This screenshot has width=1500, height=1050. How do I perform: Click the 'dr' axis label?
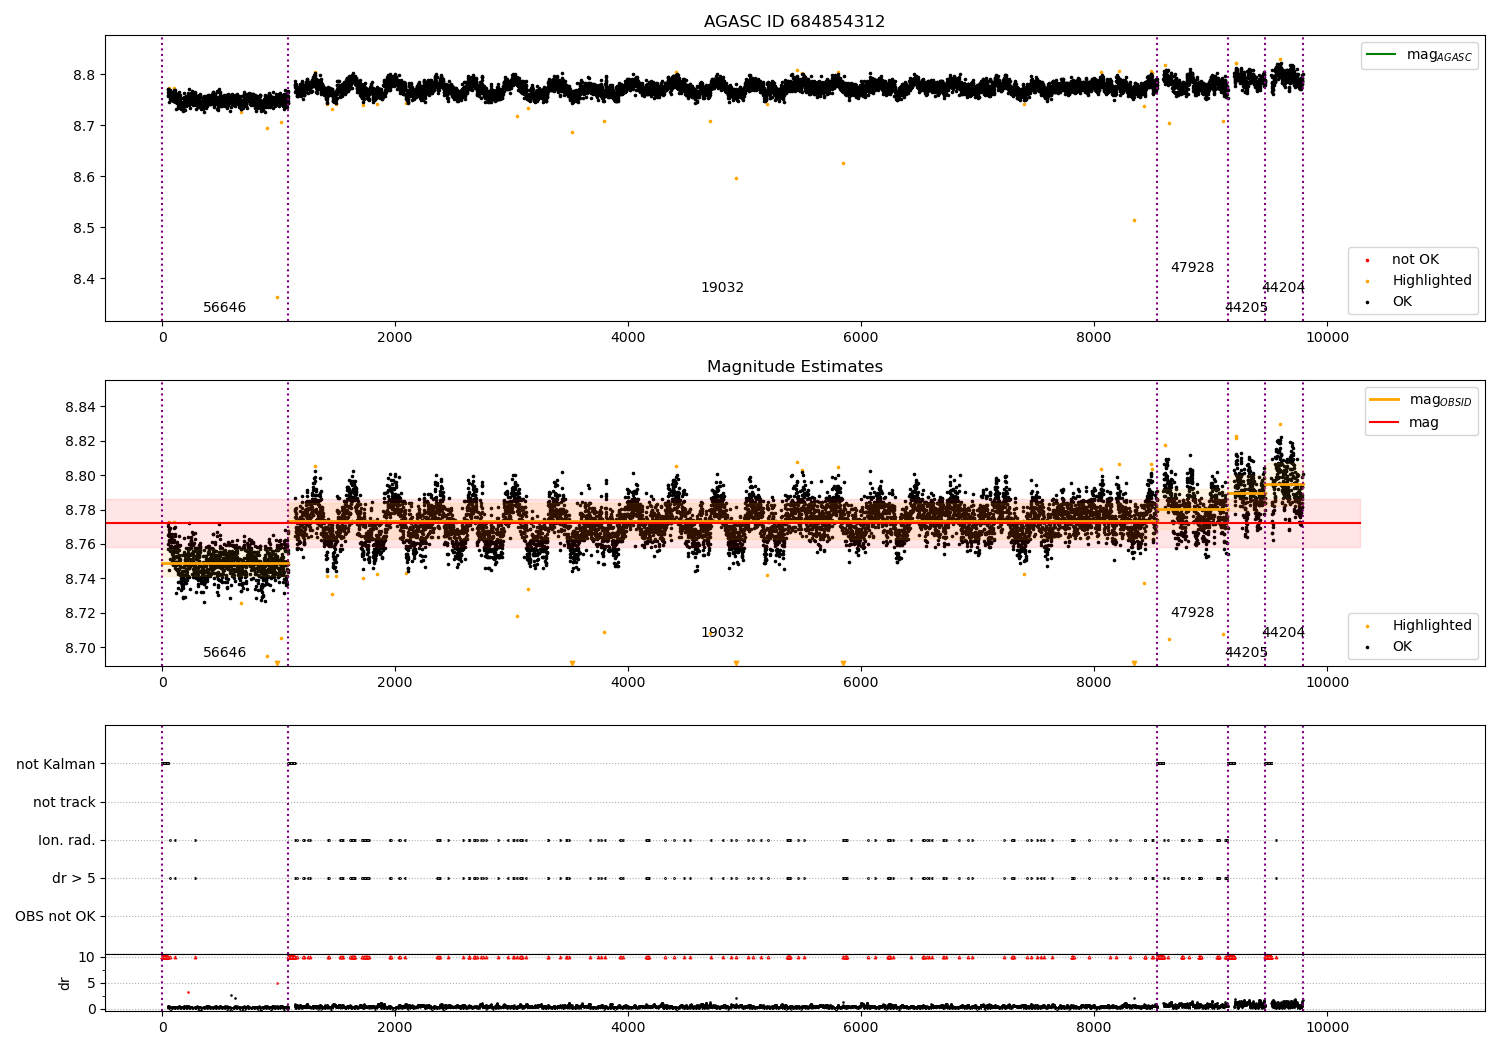[65, 983]
